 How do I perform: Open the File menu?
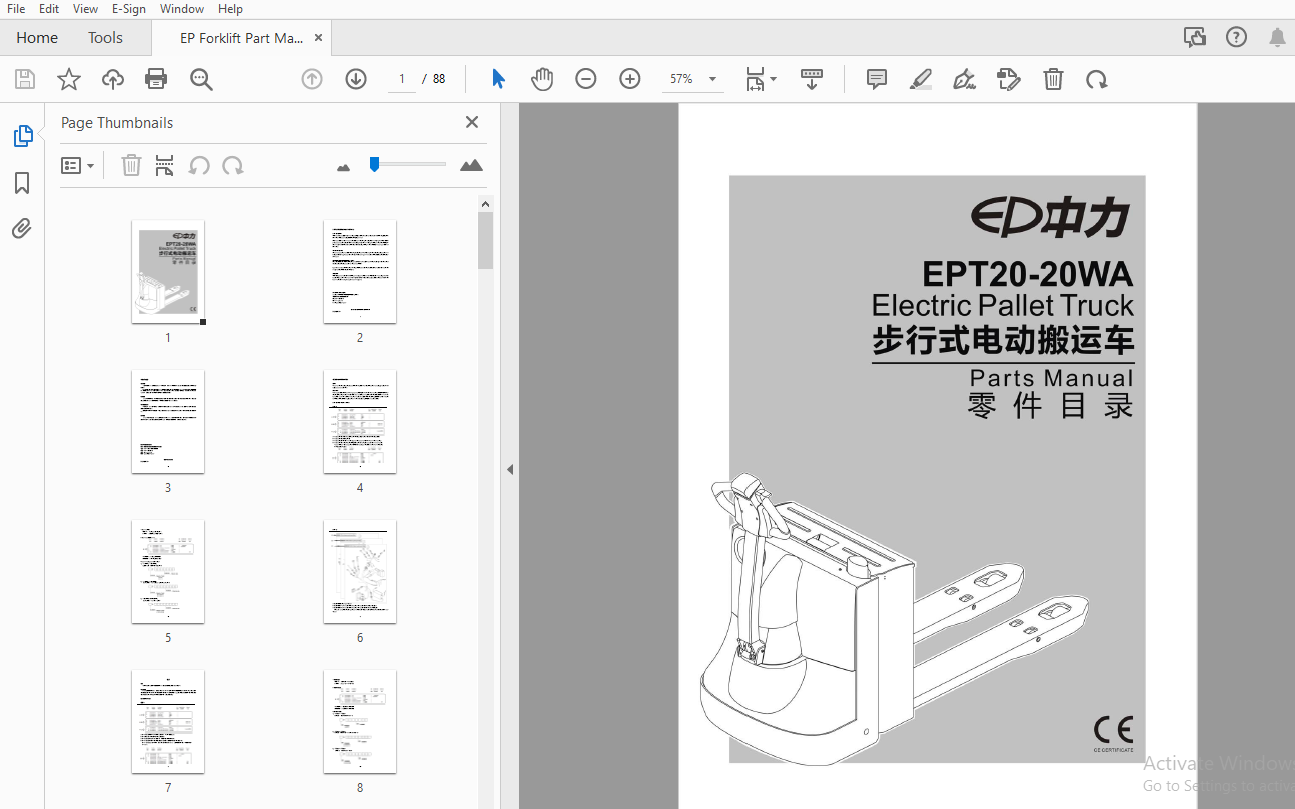point(16,9)
